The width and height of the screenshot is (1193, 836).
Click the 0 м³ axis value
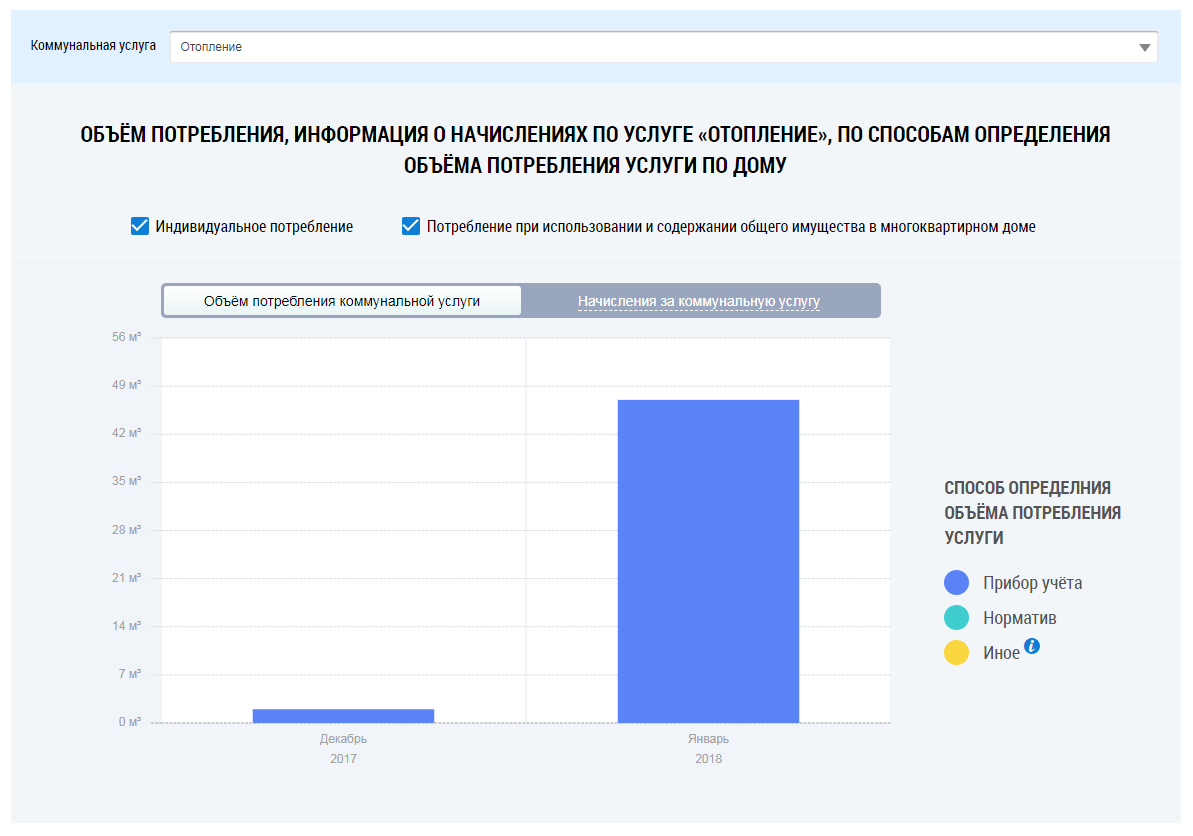[x=129, y=722]
